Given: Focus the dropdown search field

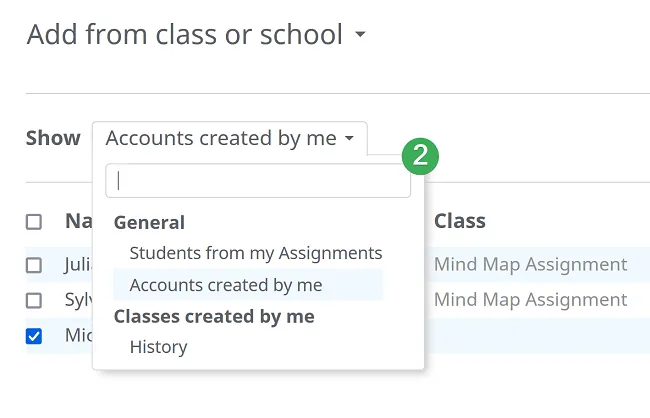Looking at the screenshot, I should (258, 181).
